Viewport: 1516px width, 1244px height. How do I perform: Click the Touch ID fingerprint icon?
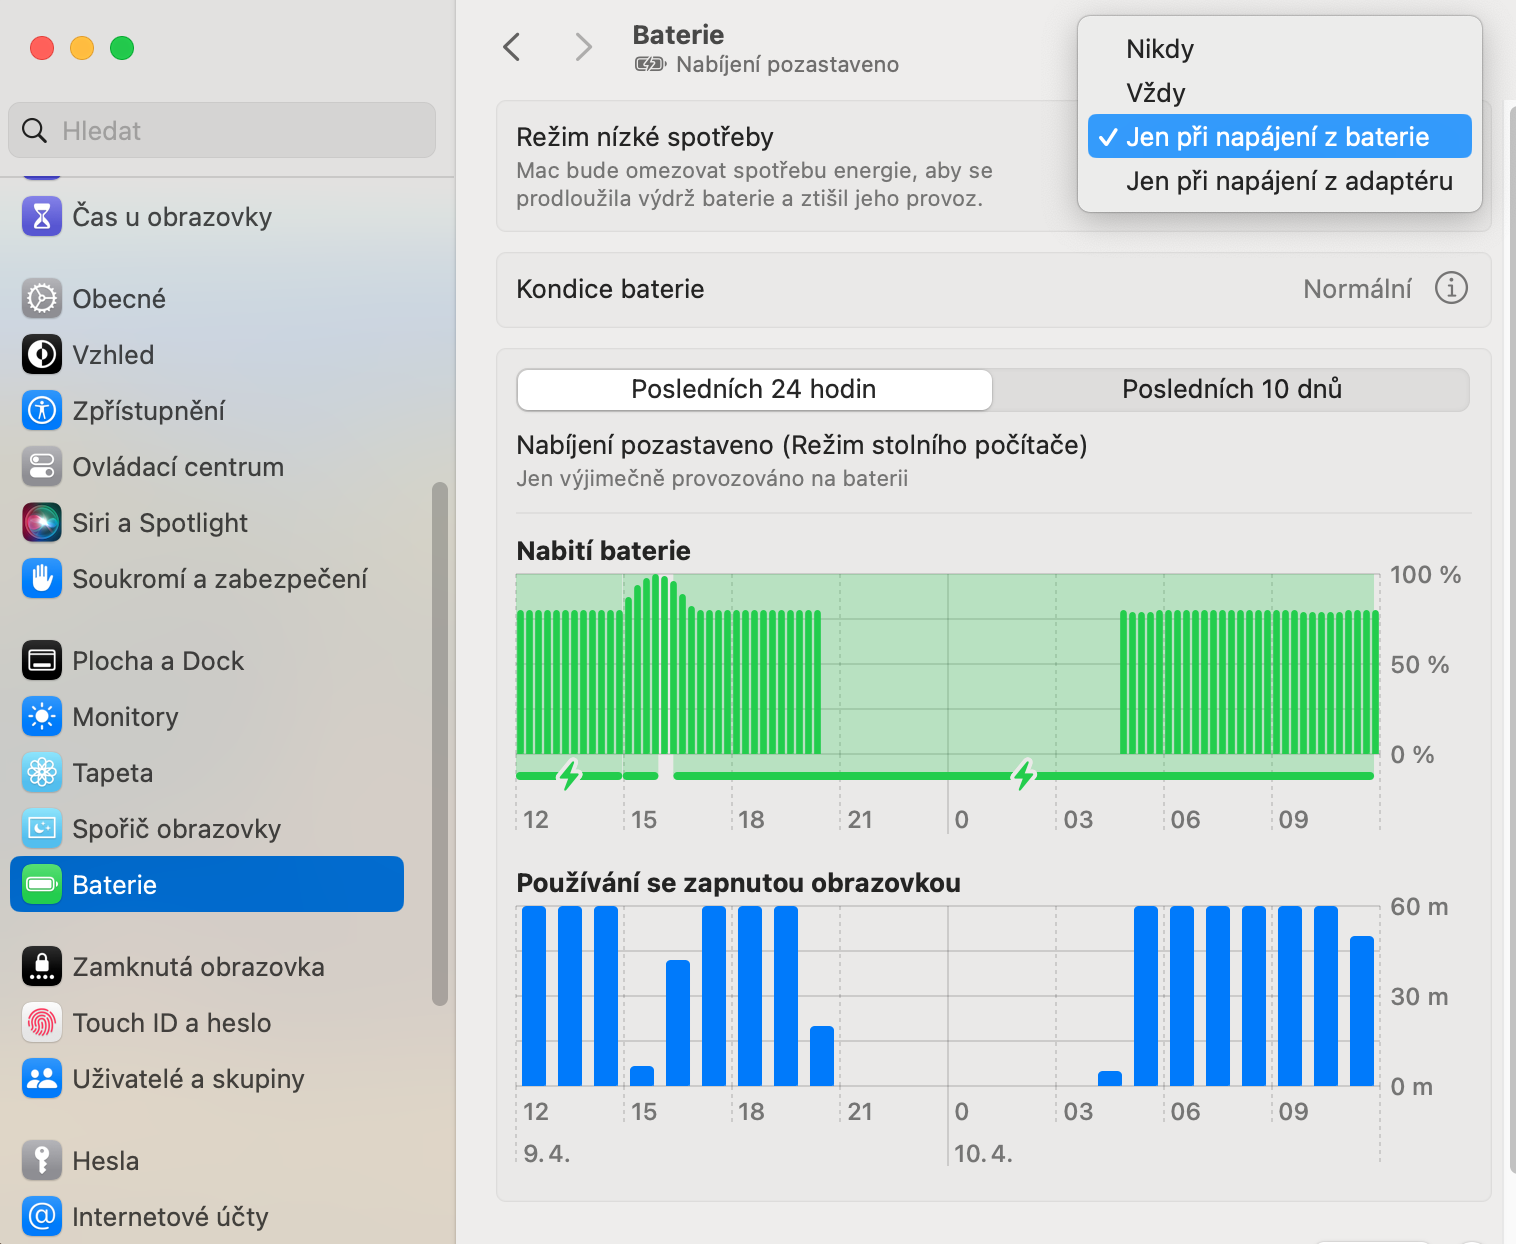click(42, 1023)
